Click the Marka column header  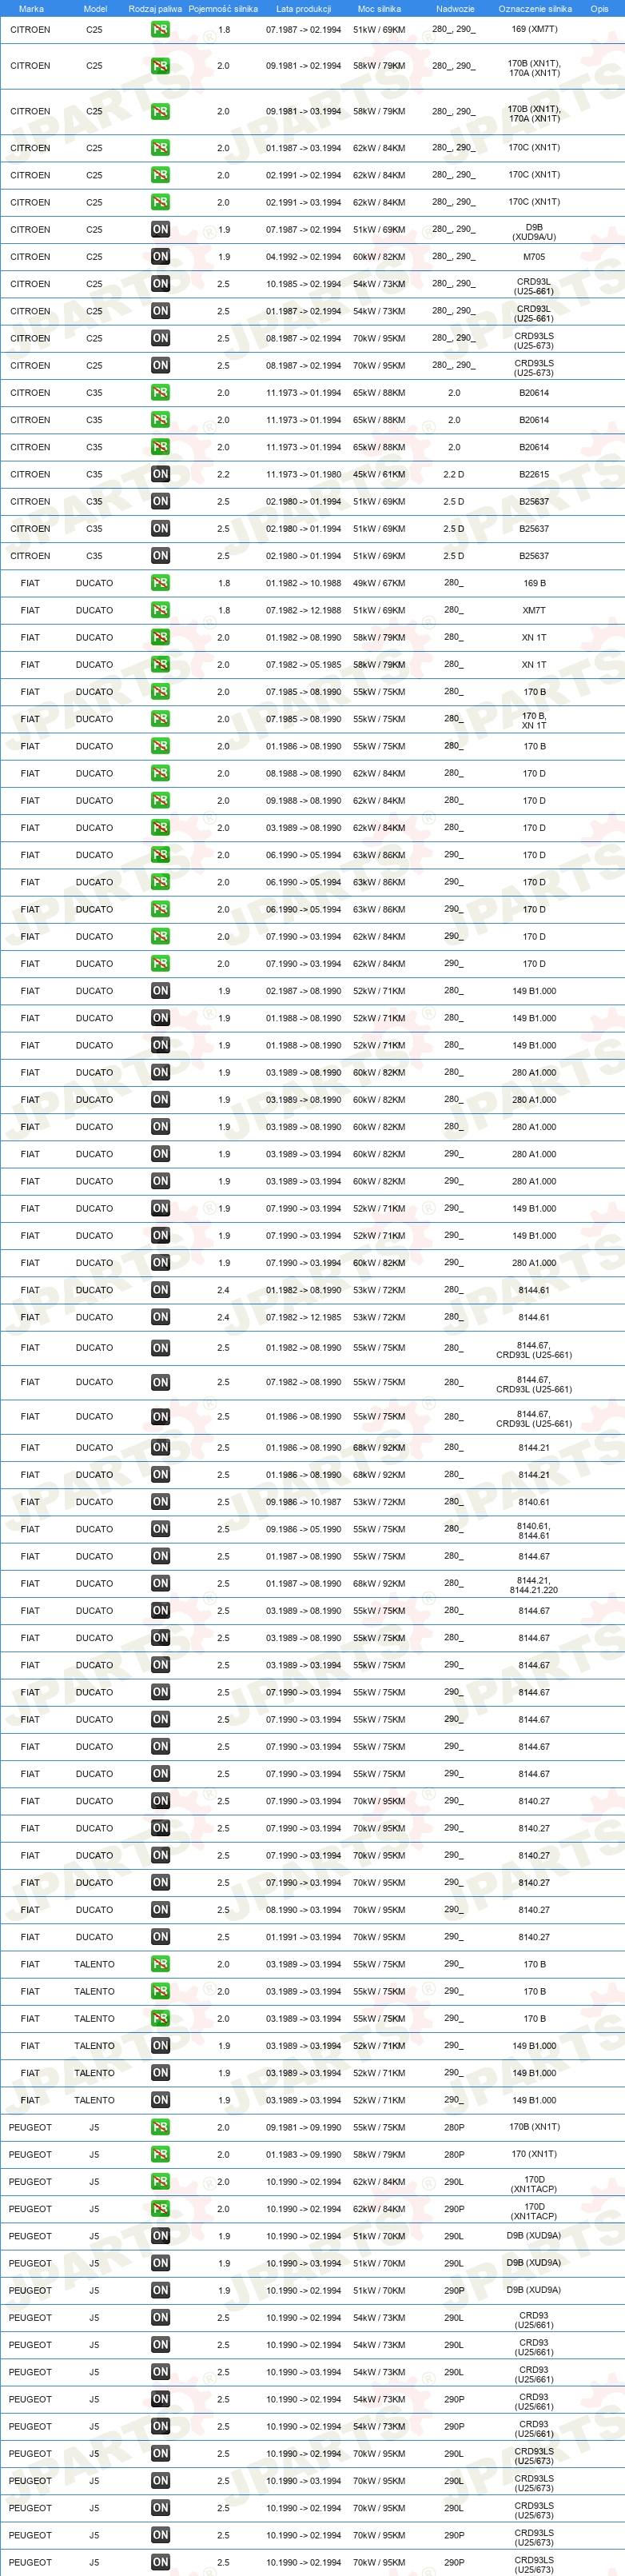tap(31, 9)
